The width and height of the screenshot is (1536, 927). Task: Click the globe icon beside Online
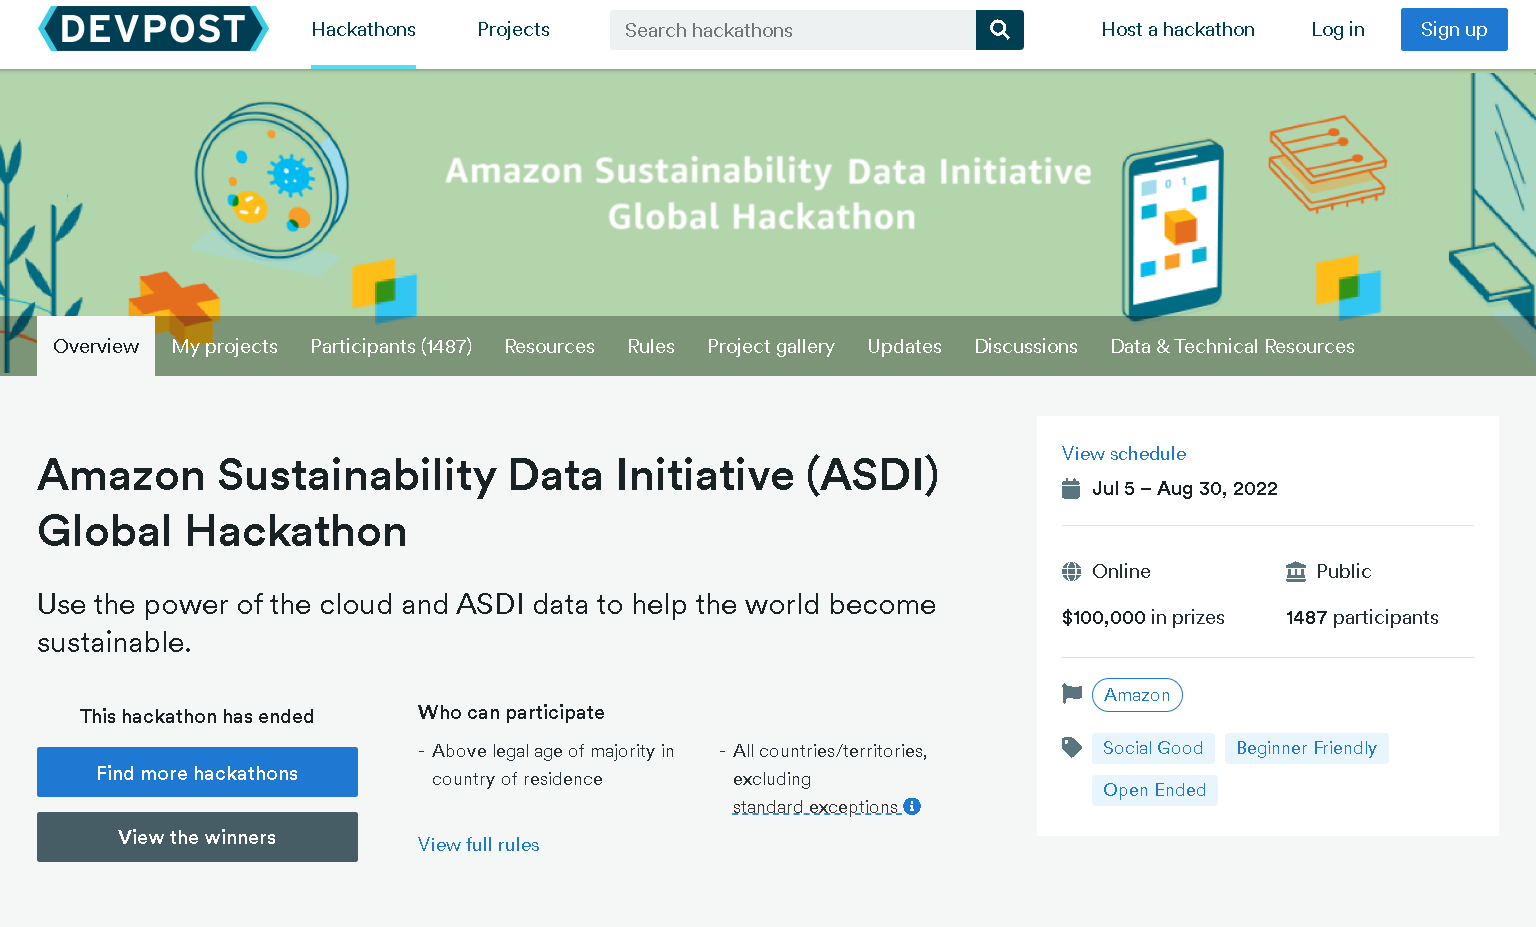click(1071, 571)
